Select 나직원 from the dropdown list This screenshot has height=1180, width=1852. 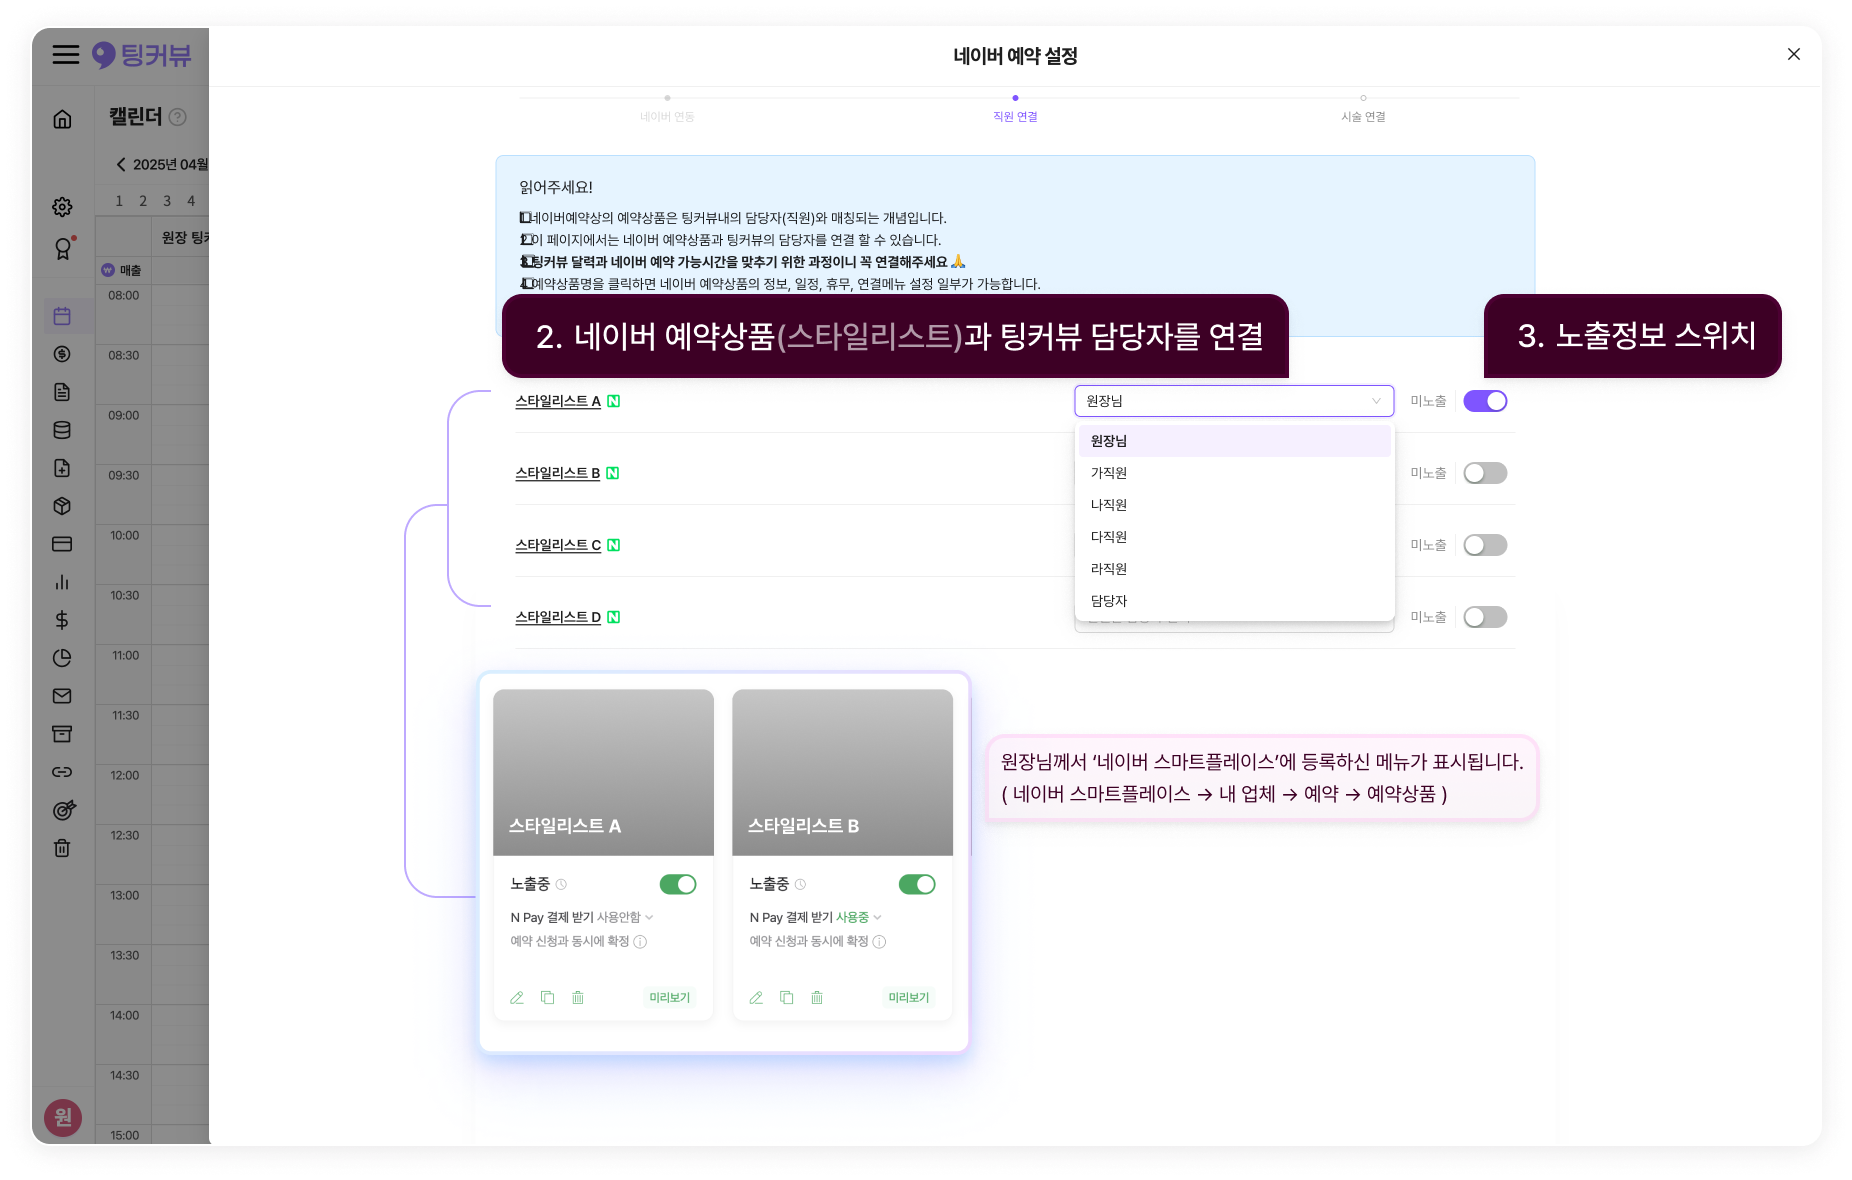[x=1234, y=505]
